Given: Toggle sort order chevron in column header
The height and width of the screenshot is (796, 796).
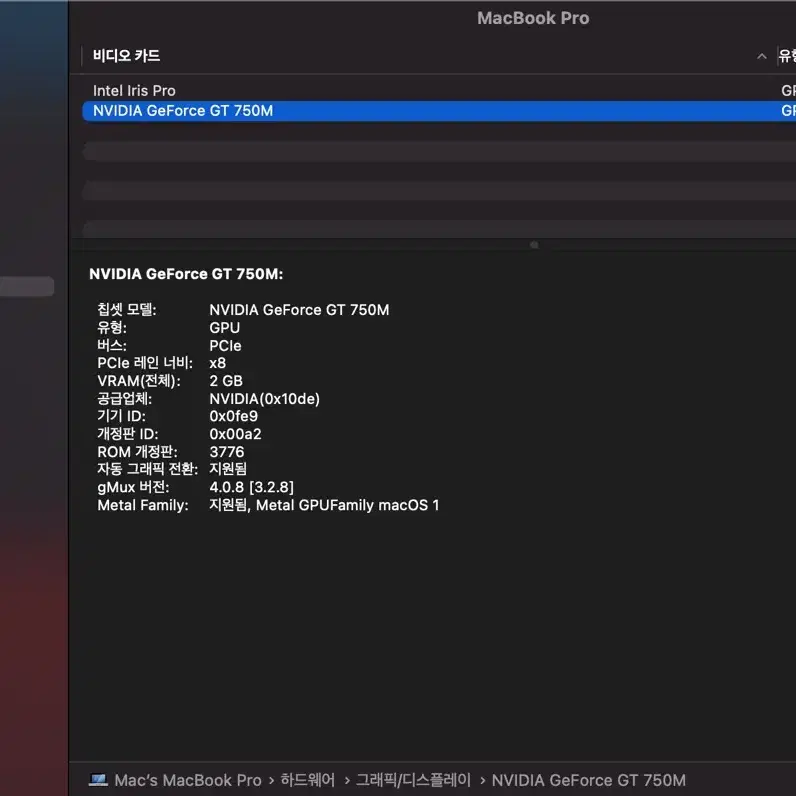Looking at the screenshot, I should click(761, 56).
